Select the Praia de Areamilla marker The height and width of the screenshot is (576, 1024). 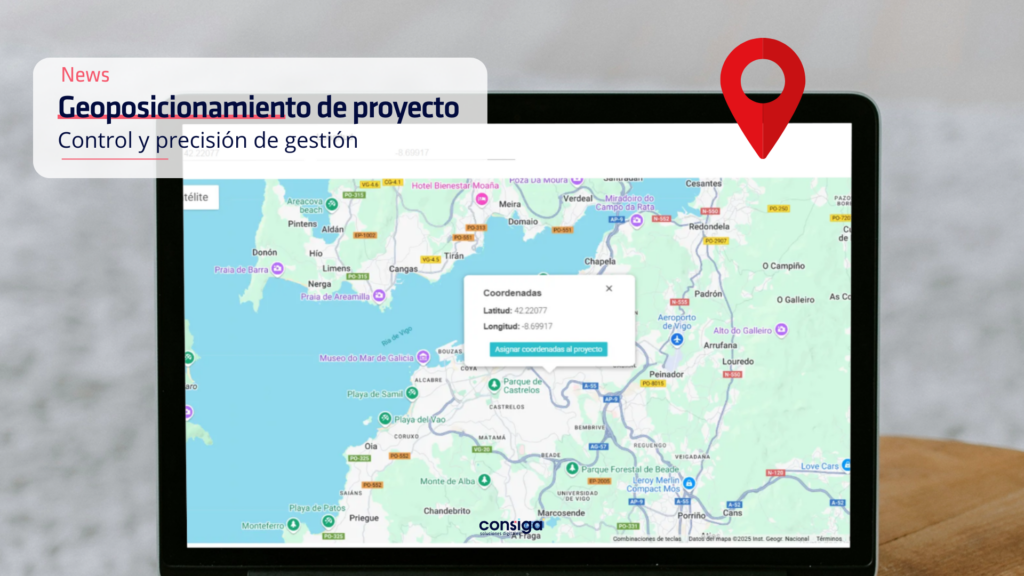pos(380,296)
